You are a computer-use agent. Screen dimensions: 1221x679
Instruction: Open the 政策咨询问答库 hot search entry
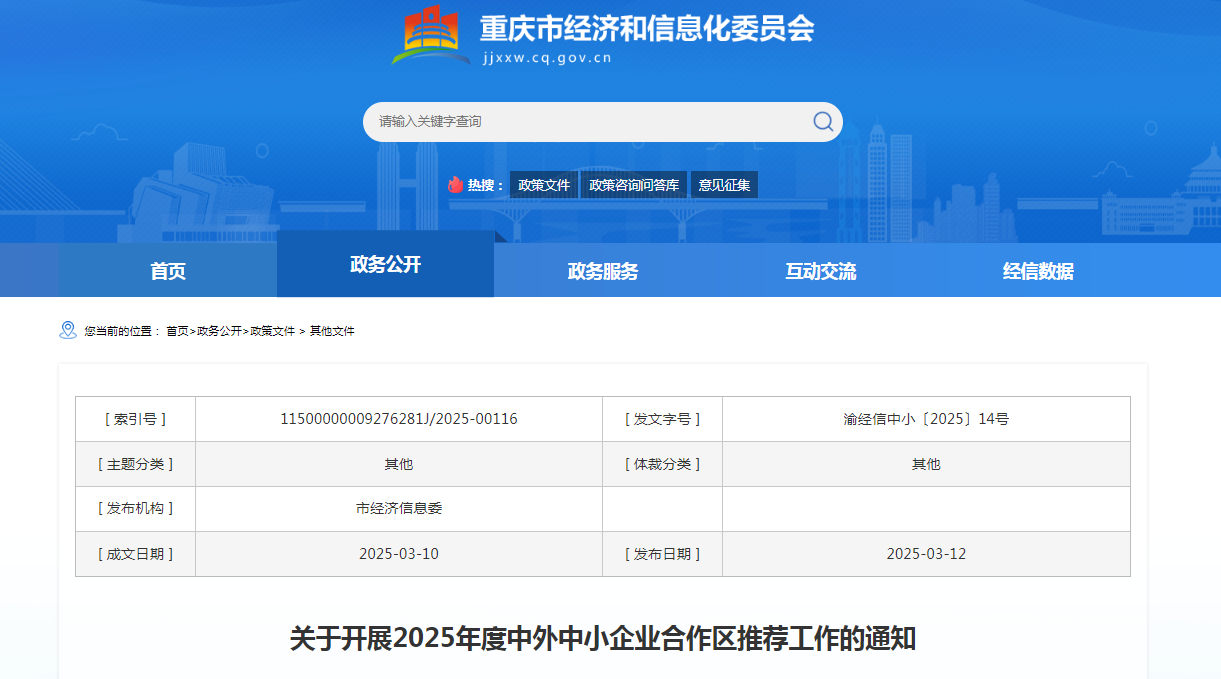point(631,184)
